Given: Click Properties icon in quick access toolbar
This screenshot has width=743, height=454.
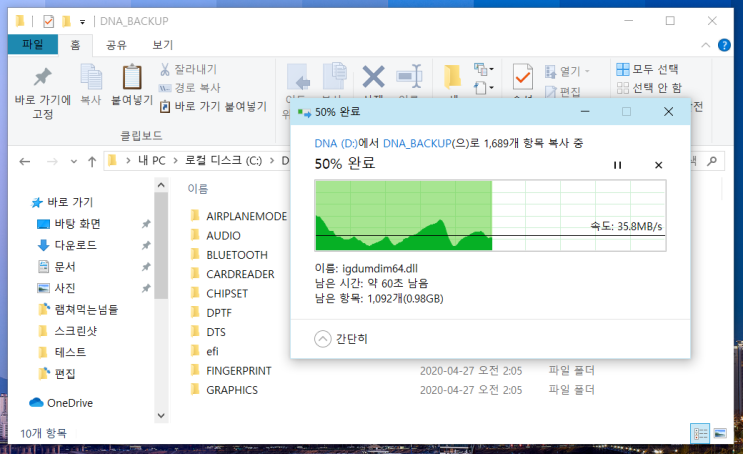Looking at the screenshot, I should coord(48,21).
